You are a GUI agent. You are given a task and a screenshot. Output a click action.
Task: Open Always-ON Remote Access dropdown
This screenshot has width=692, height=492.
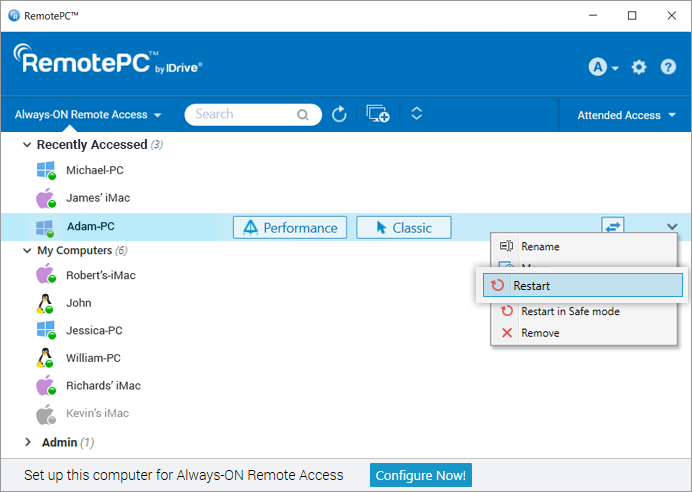88,115
